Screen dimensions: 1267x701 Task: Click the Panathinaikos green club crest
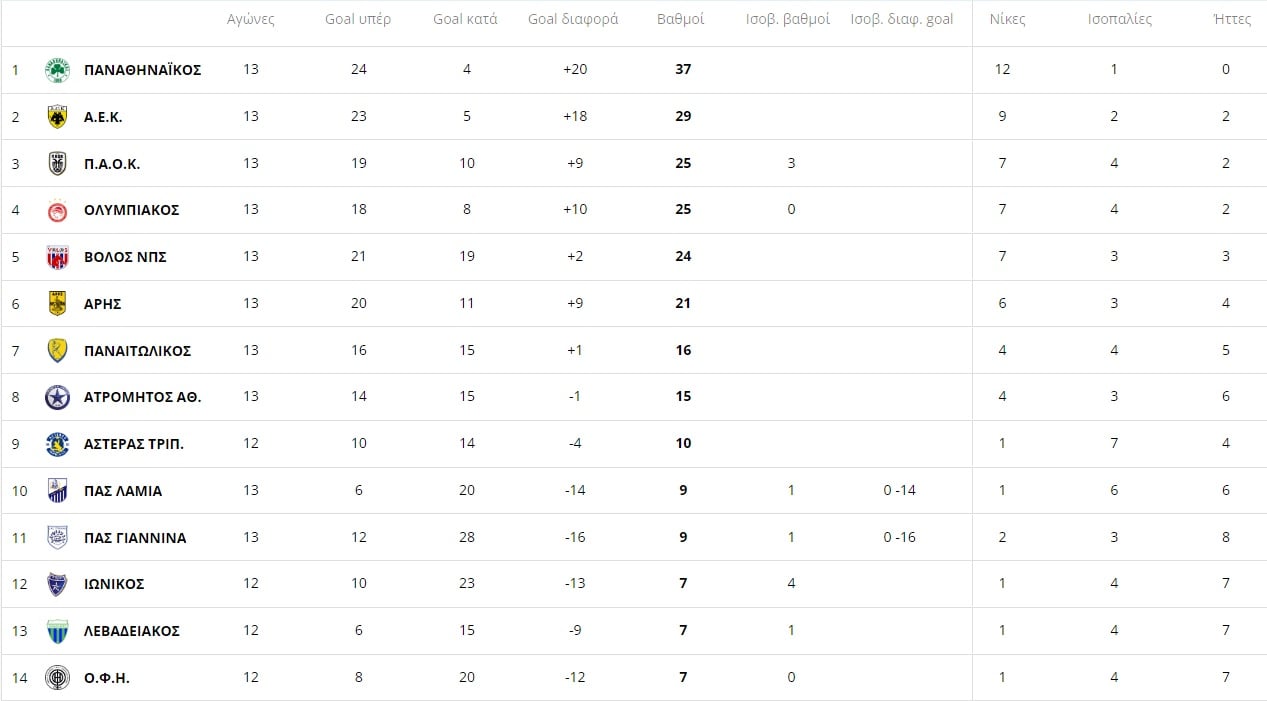pyautogui.click(x=57, y=70)
